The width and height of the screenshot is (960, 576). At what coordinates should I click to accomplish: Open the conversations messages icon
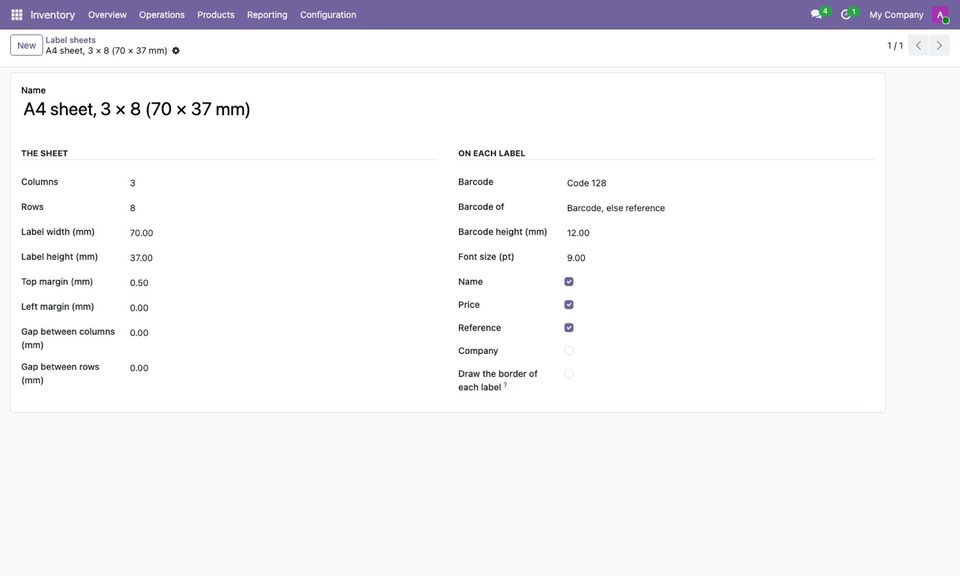coord(816,14)
